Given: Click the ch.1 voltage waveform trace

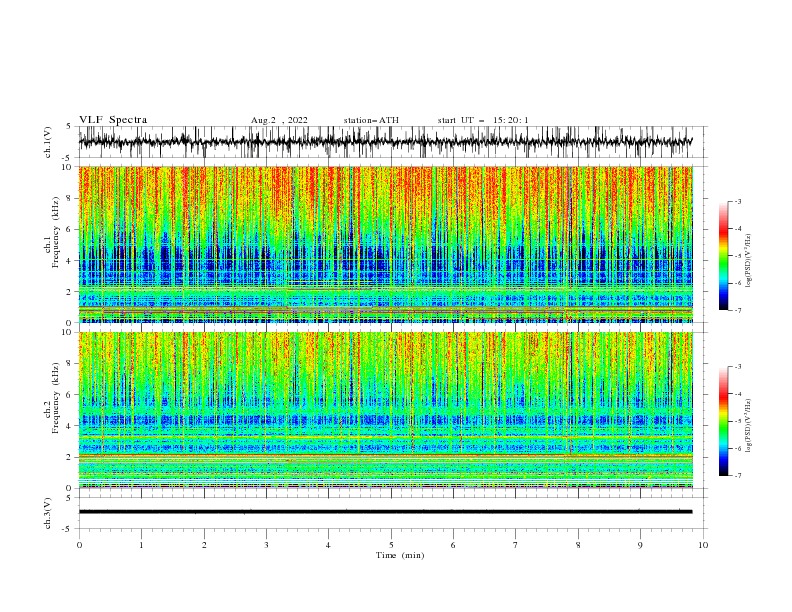Looking at the screenshot, I should tap(385, 142).
